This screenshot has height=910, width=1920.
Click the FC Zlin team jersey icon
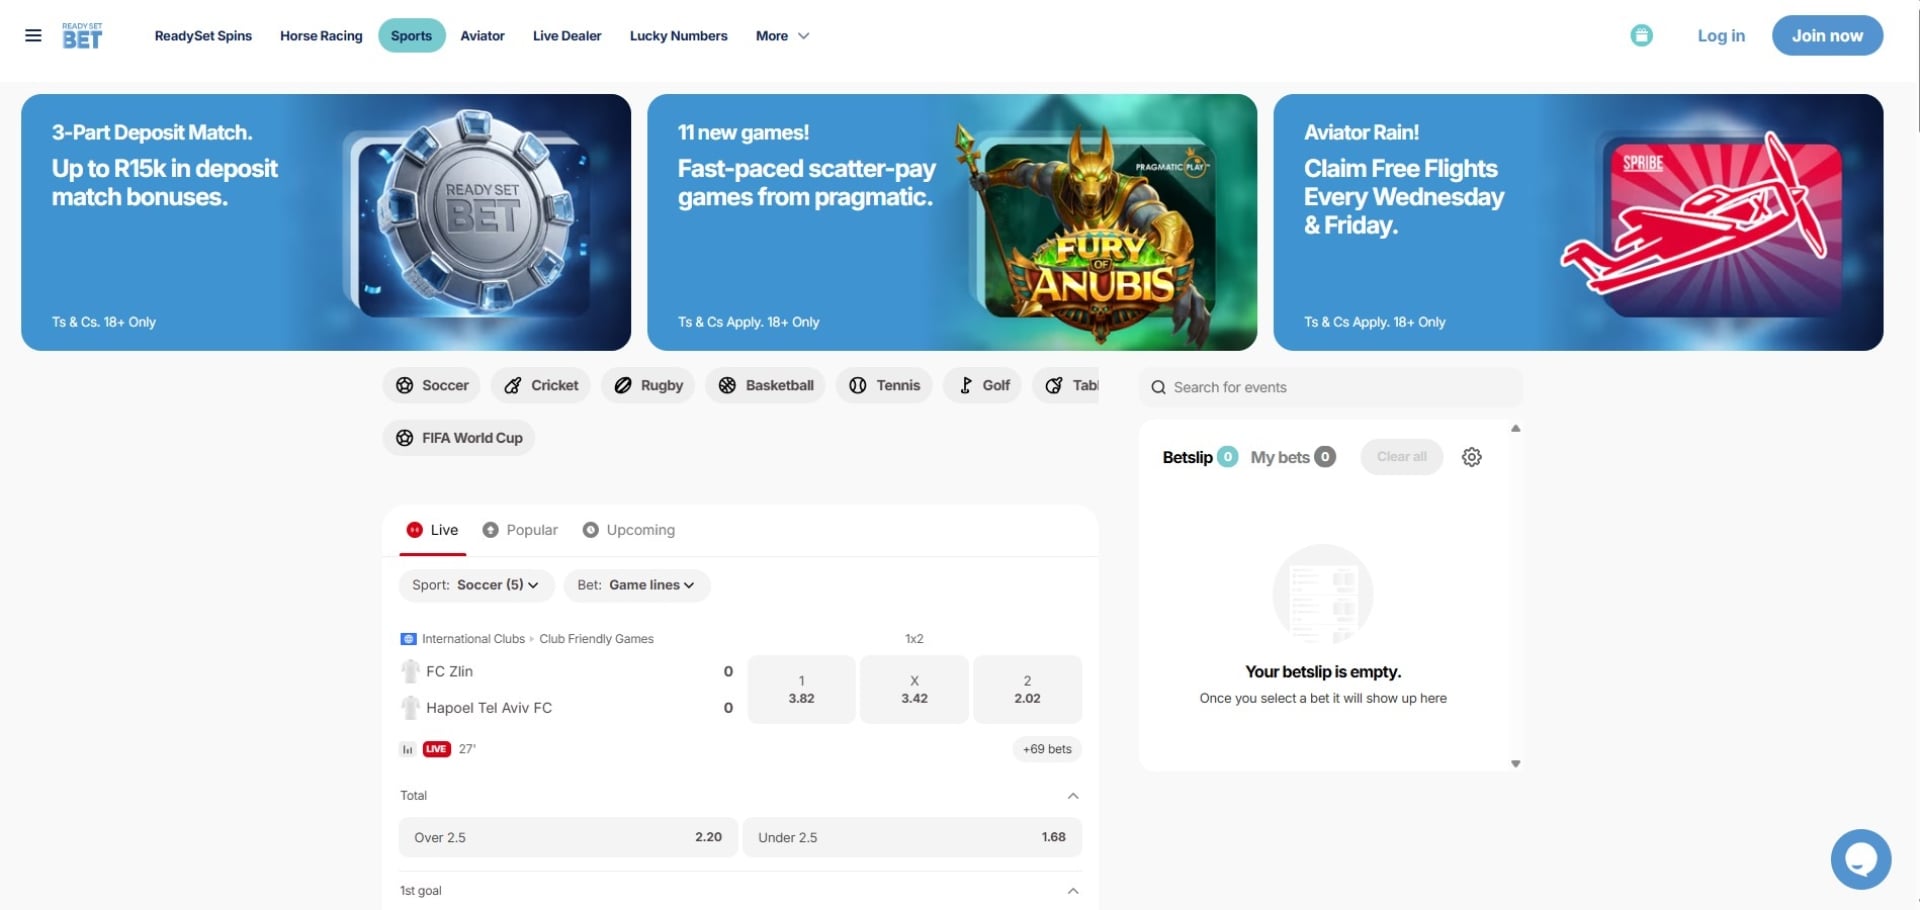[x=410, y=671]
